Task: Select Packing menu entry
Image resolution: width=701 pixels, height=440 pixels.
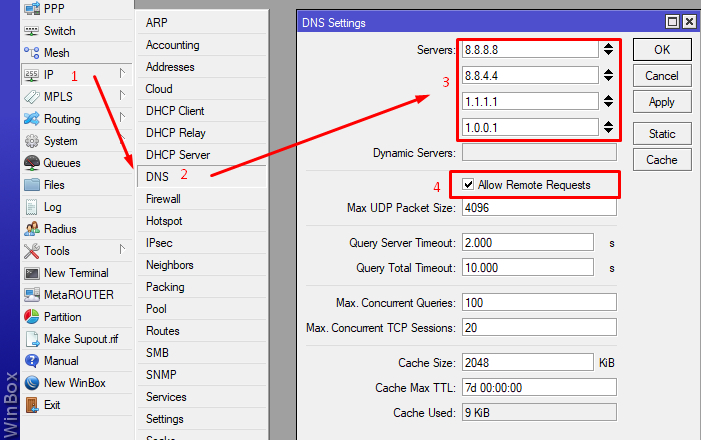Action: tap(202, 287)
